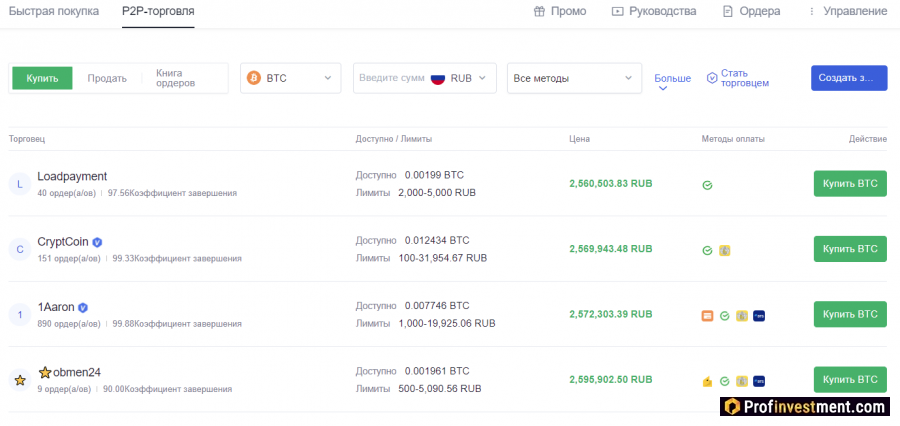Viewport: 900px width, 426px height.
Task: Switch to the Купить mode
Action: point(42,78)
